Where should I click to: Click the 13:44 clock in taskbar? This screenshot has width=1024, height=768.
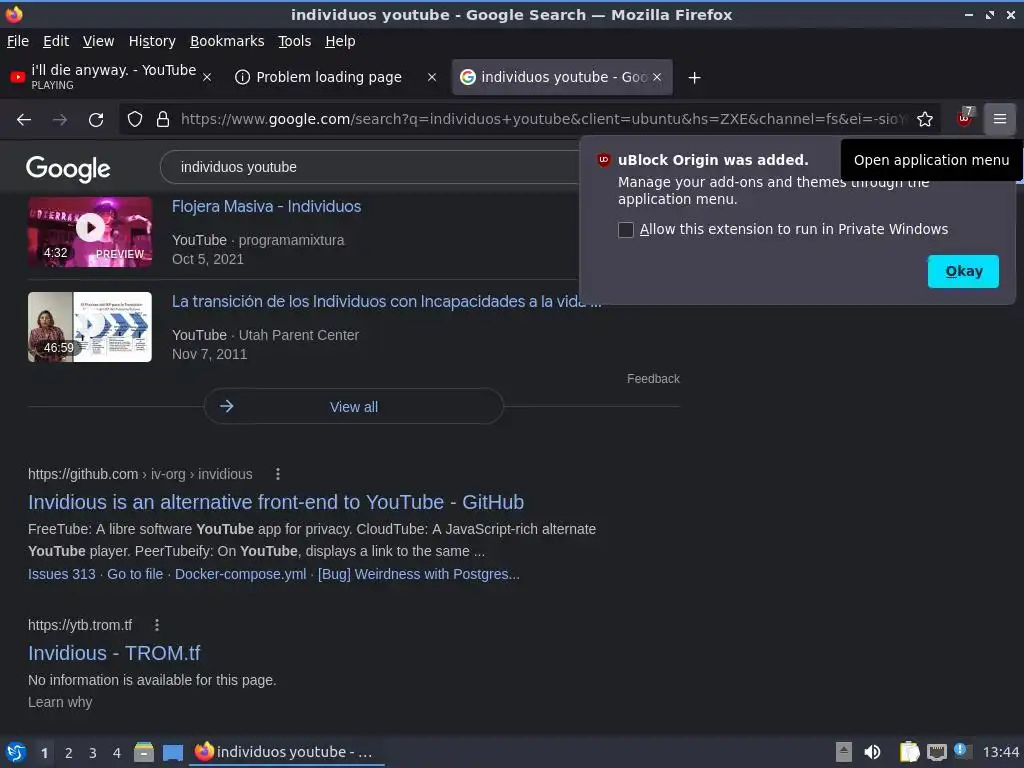[x=1000, y=752]
